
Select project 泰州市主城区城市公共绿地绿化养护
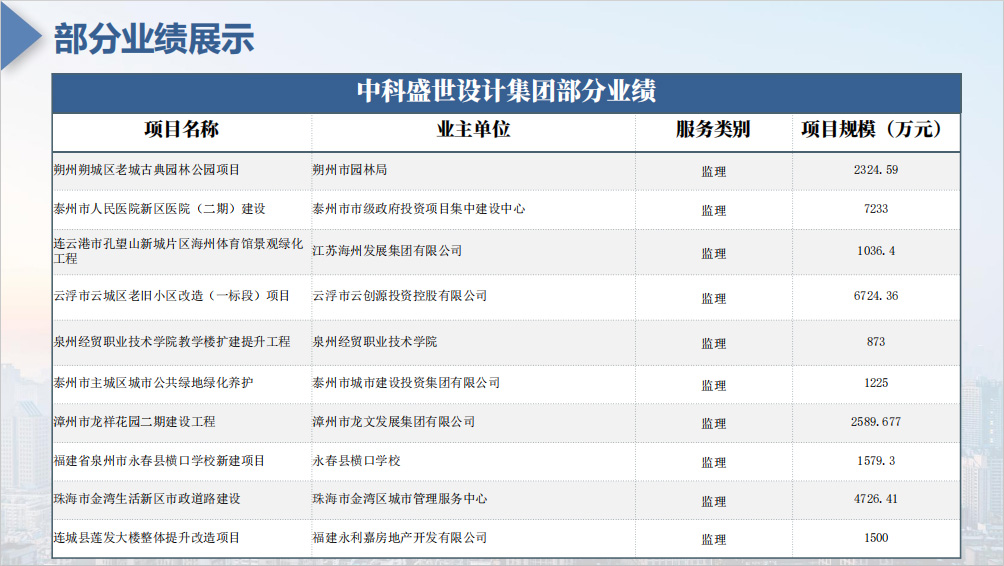click(x=153, y=383)
